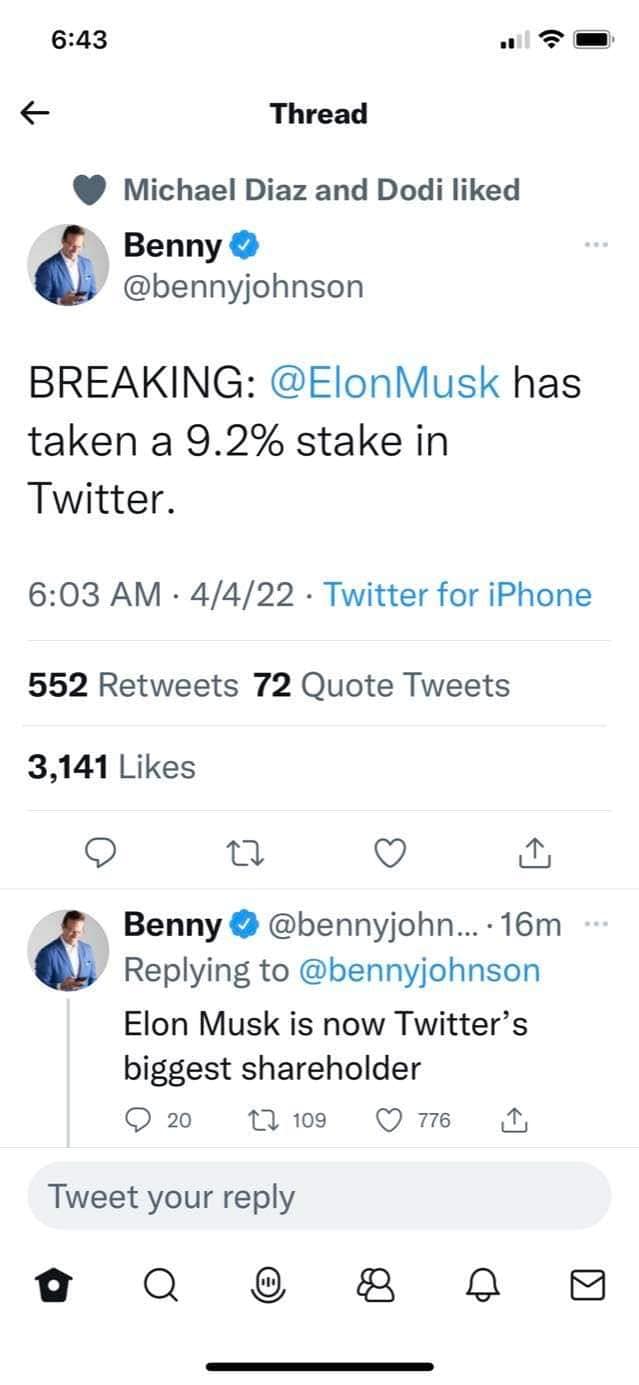Open the three-dot menu on the reply tweet
The width and height of the screenshot is (639, 1385).
coord(595,923)
